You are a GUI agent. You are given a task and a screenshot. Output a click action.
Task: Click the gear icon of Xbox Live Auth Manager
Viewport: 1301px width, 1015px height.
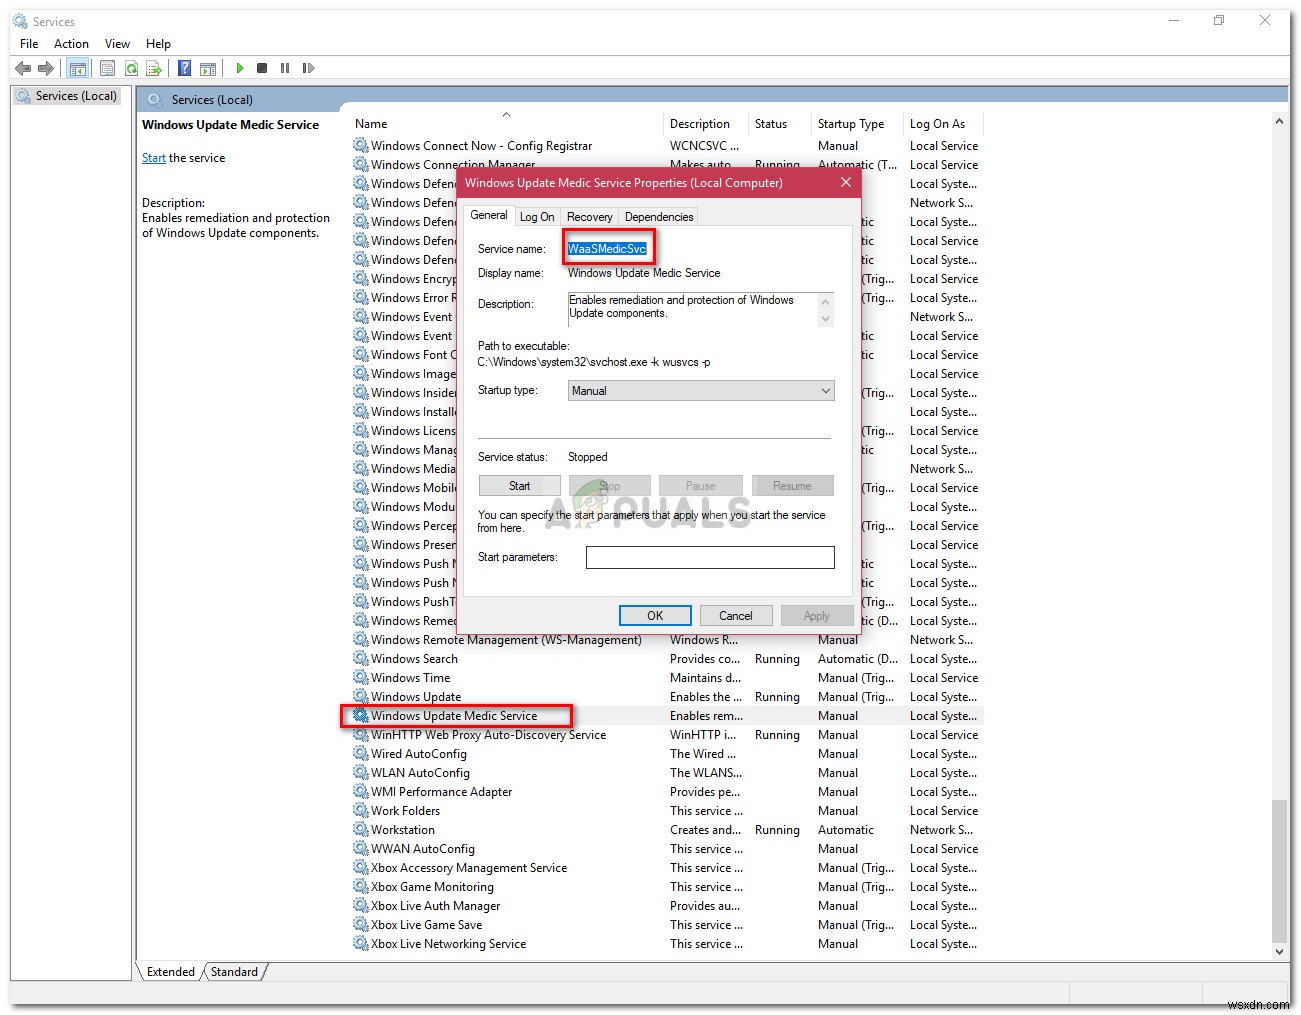click(360, 905)
